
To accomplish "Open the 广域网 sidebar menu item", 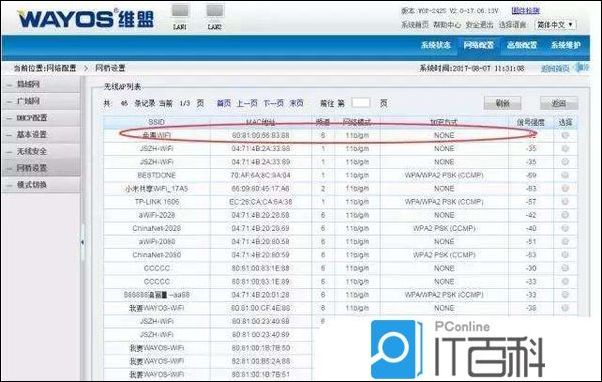I will (x=41, y=101).
